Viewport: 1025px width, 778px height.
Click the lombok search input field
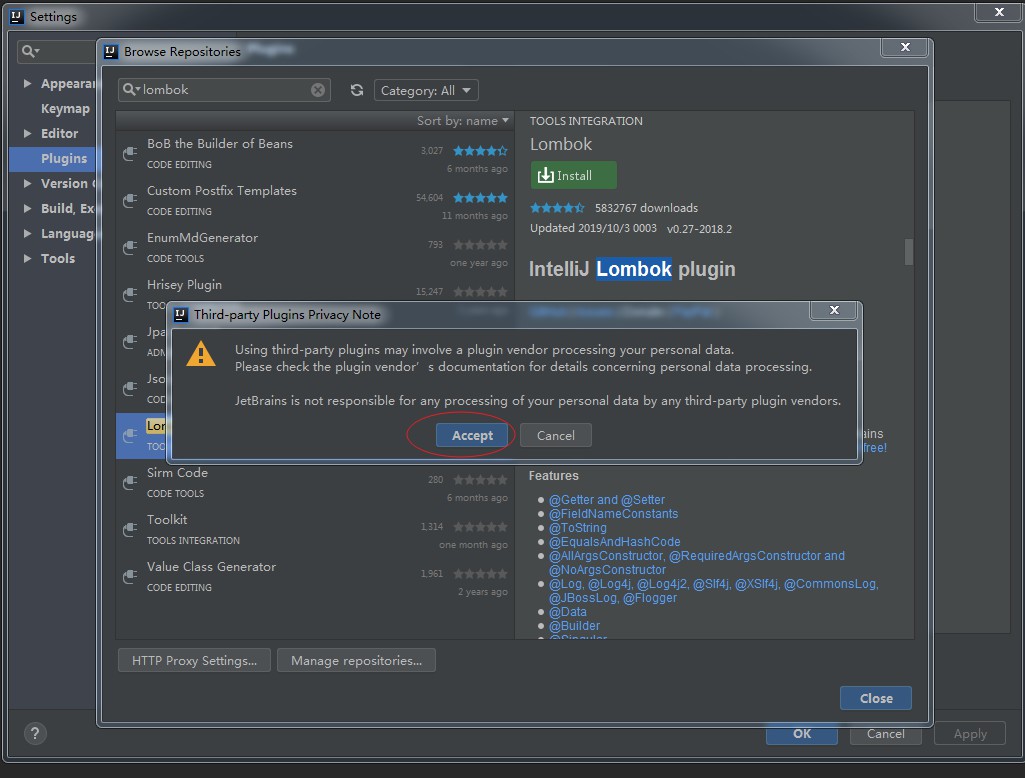(x=224, y=90)
